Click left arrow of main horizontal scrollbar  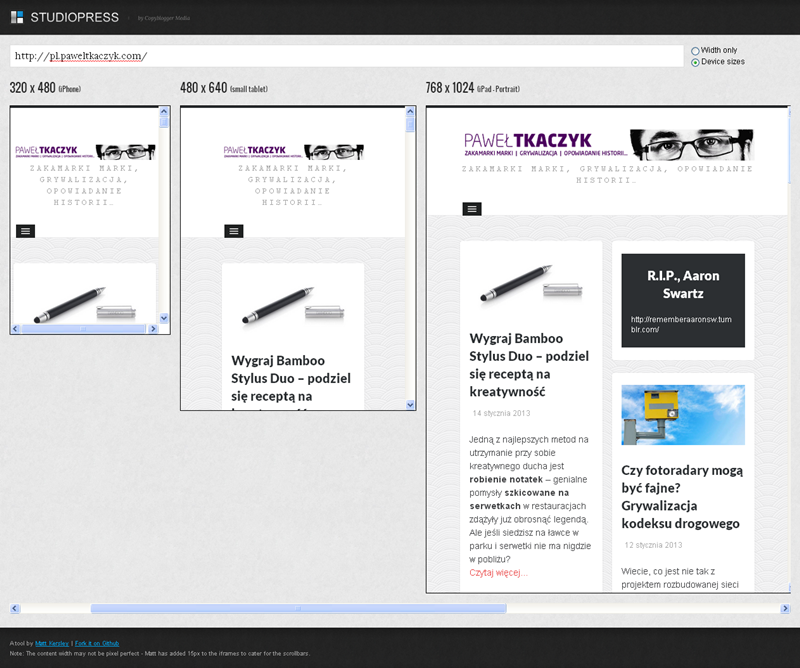(x=15, y=608)
